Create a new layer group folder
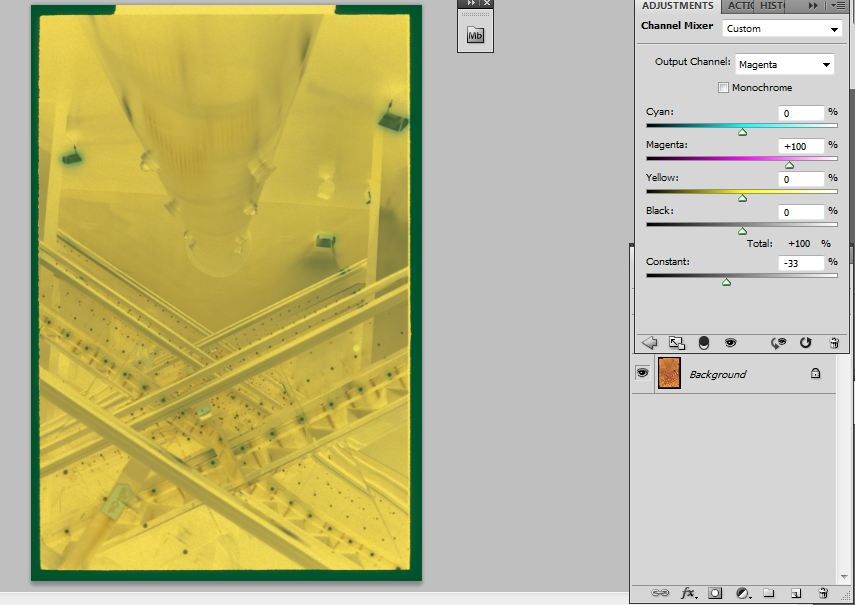This screenshot has width=855, height=605. click(768, 593)
